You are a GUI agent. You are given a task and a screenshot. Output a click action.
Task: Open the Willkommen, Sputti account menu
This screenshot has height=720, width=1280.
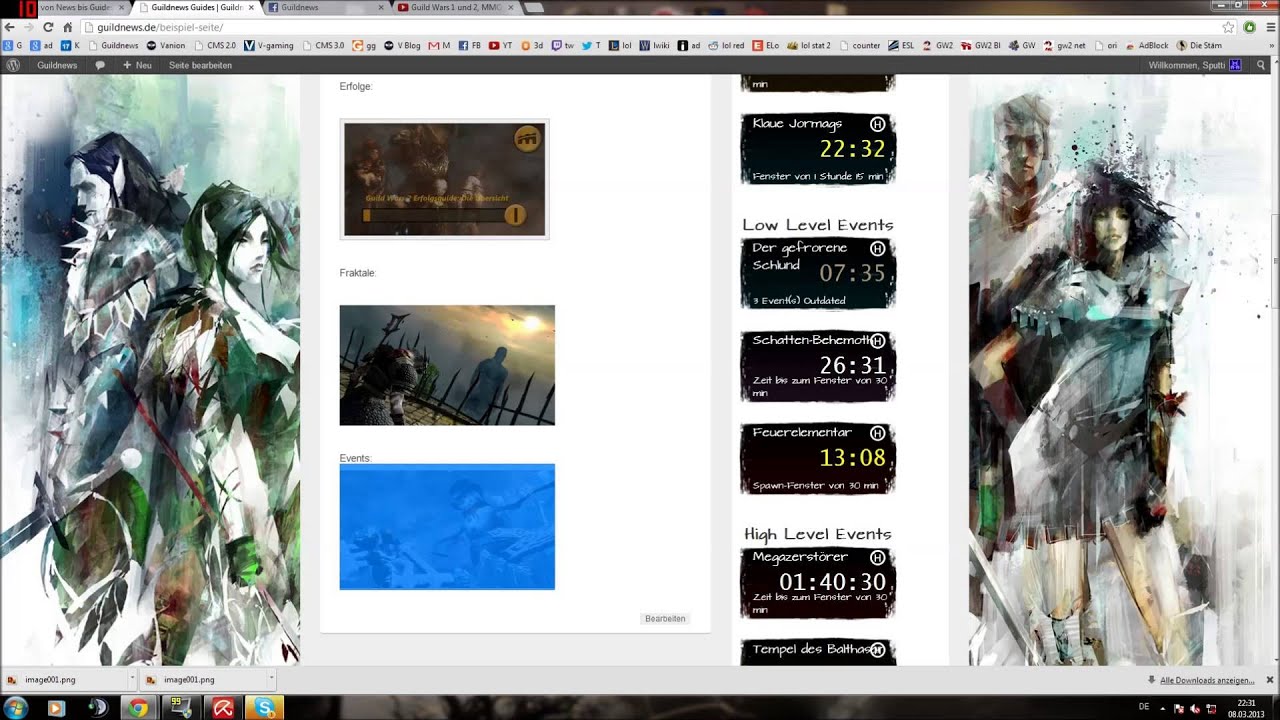tap(1195, 65)
